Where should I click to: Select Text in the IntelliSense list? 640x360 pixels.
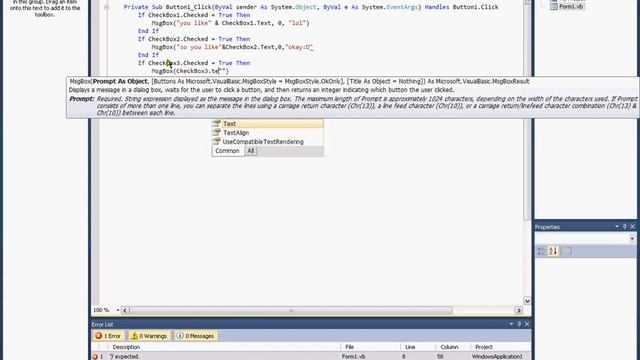point(267,124)
